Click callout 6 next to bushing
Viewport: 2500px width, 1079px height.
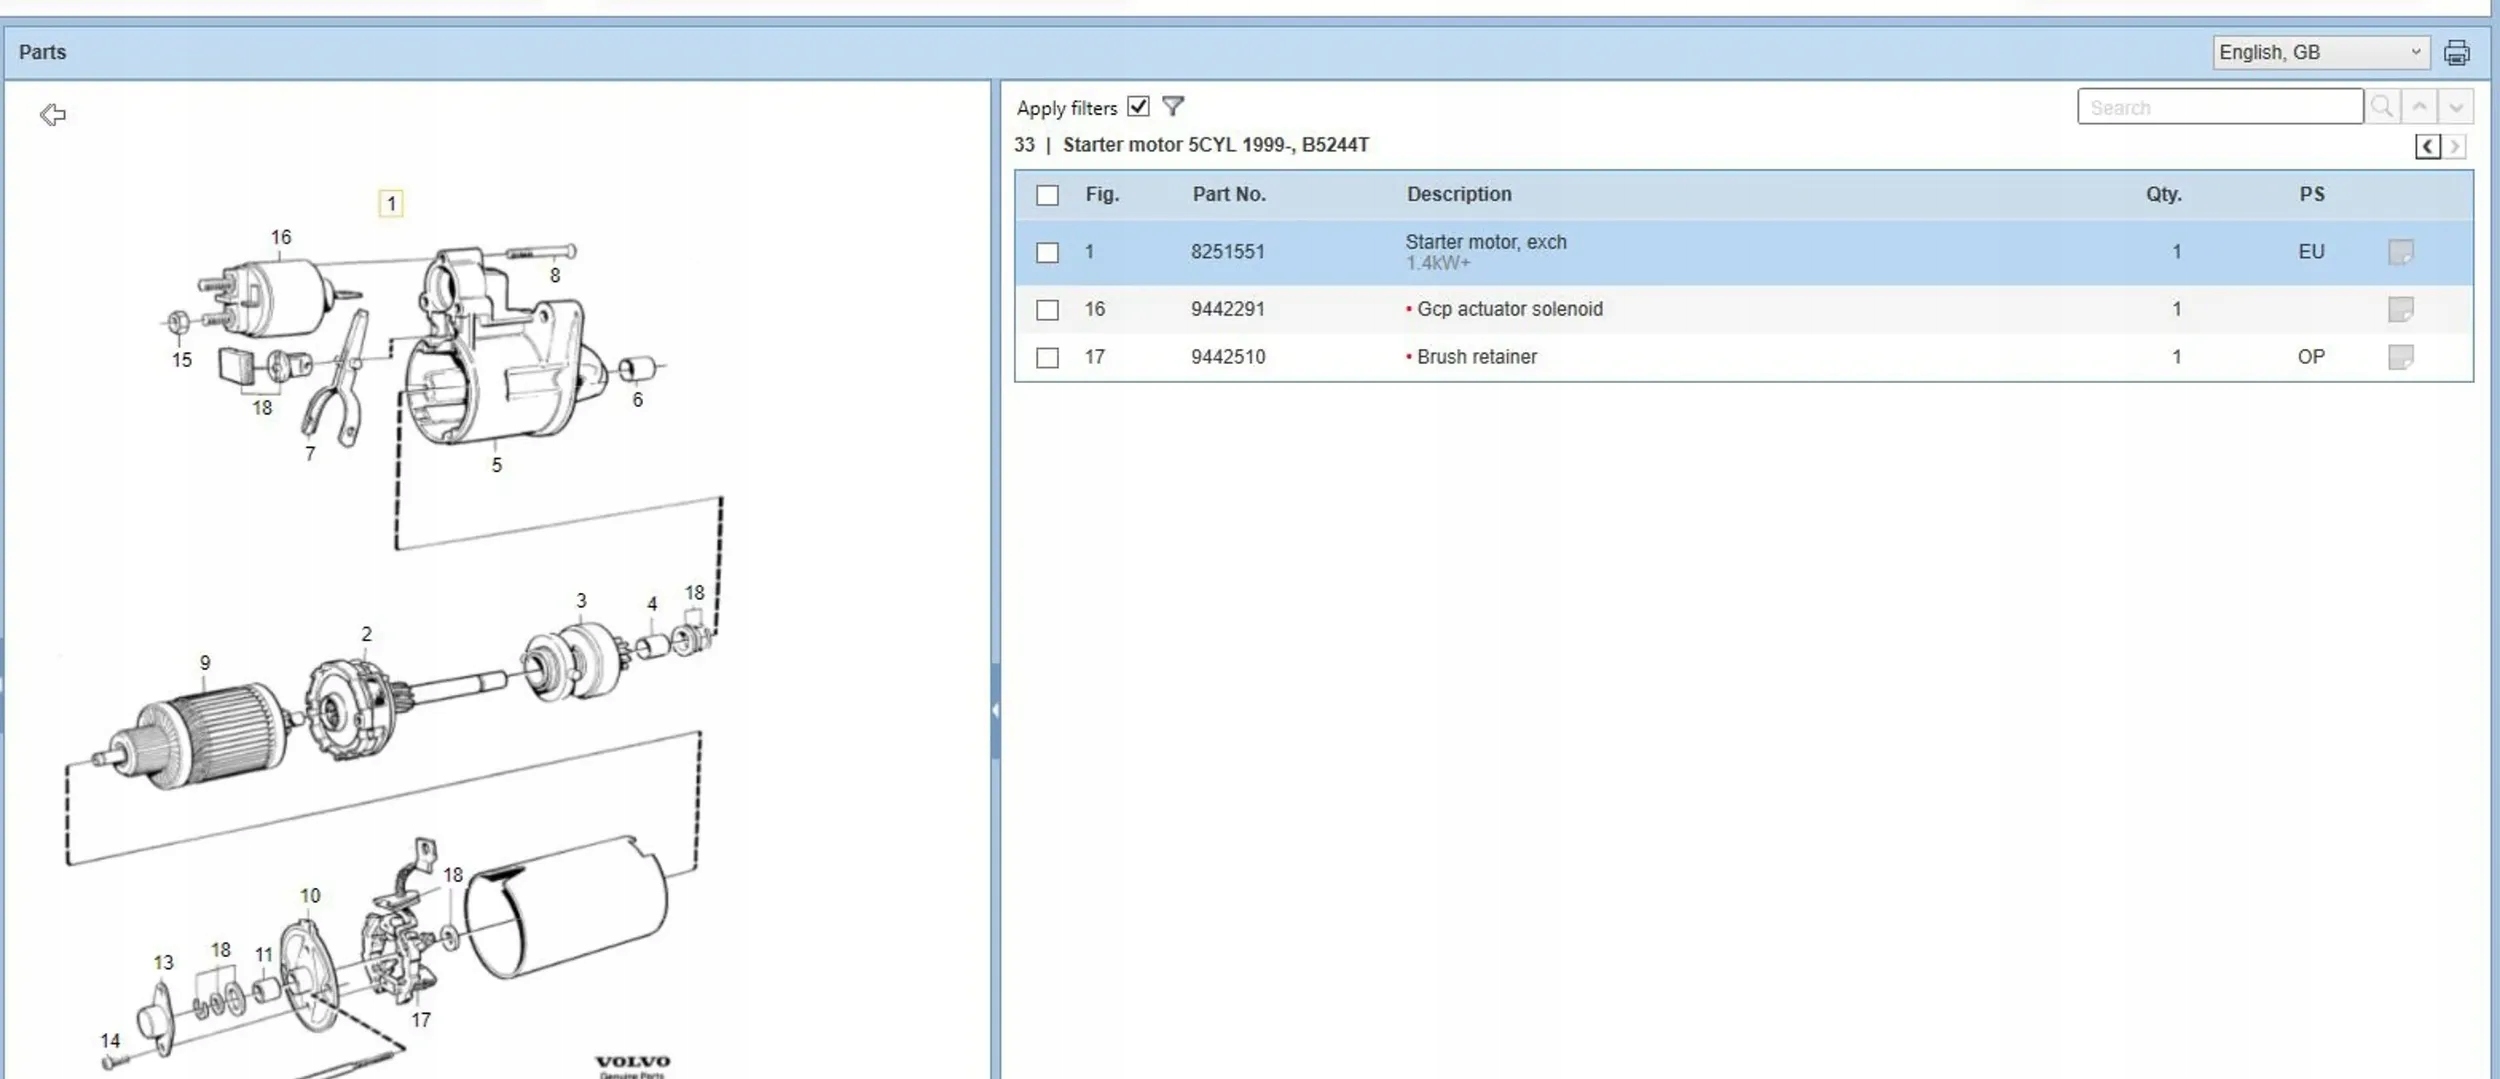(x=637, y=400)
